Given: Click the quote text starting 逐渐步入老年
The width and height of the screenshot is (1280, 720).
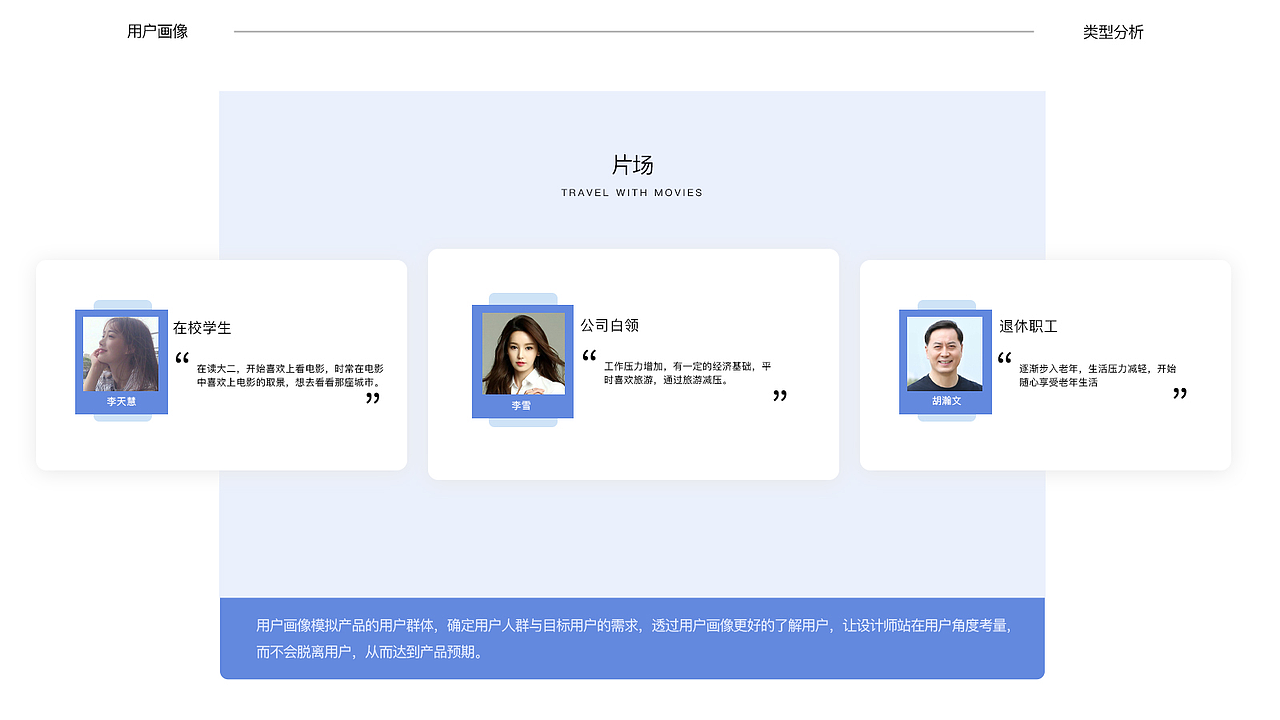Looking at the screenshot, I should point(1098,375).
